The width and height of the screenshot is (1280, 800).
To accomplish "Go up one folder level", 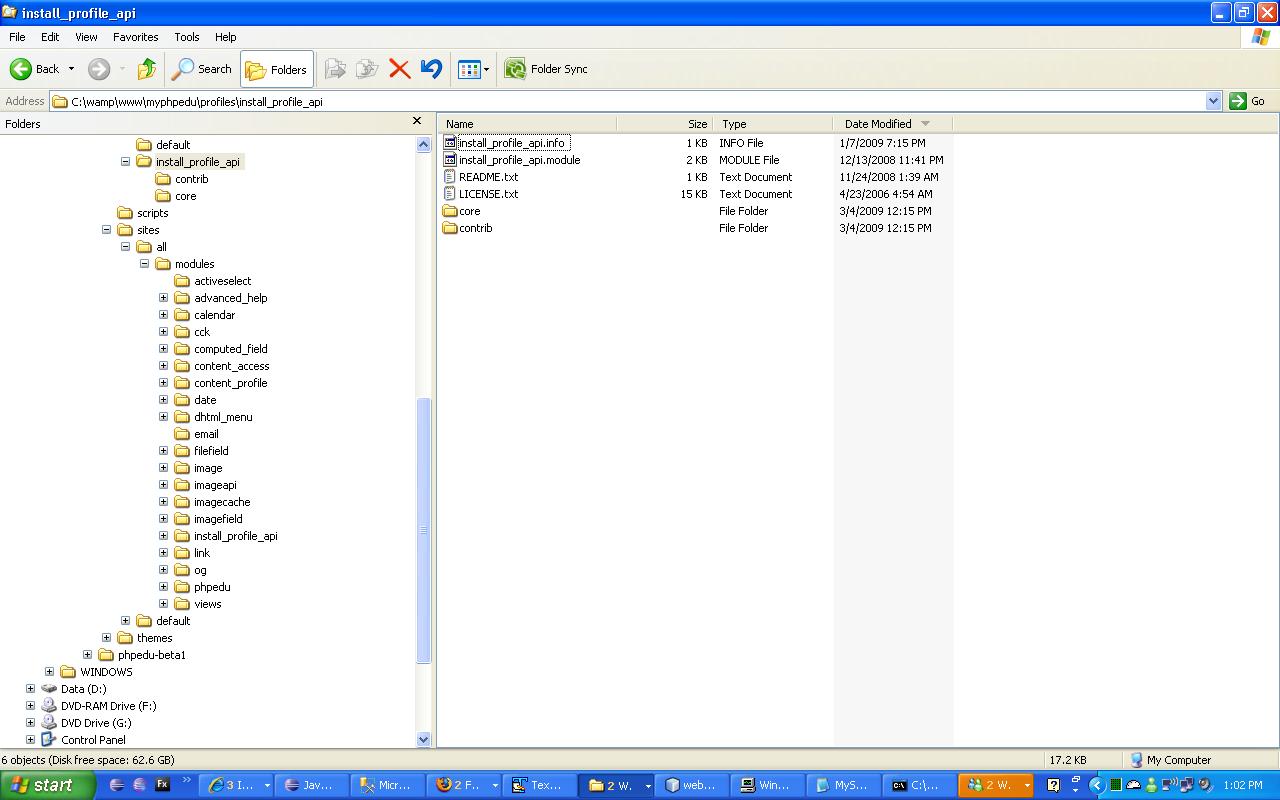I will pos(147,69).
